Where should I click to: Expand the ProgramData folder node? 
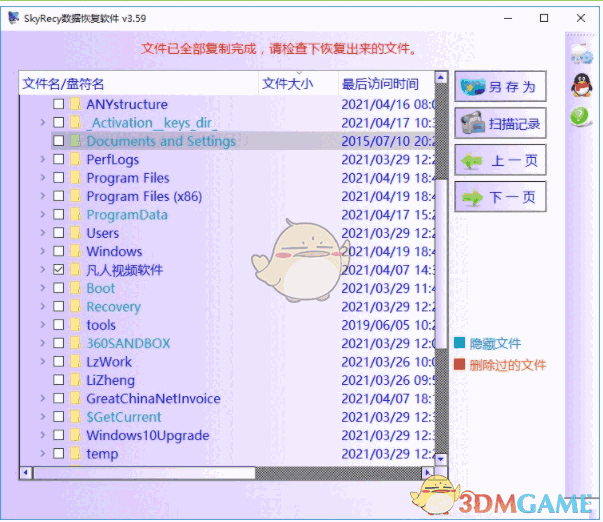coord(43,214)
